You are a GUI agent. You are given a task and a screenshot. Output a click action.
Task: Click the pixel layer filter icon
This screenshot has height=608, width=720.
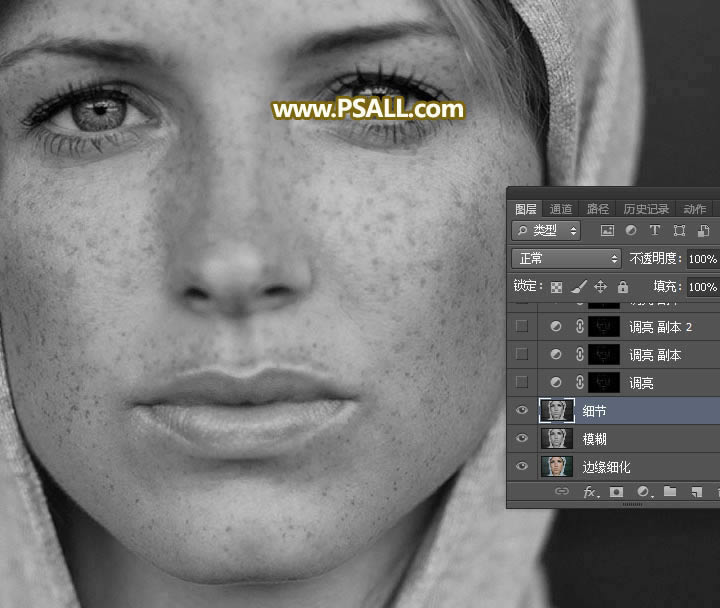(x=607, y=231)
